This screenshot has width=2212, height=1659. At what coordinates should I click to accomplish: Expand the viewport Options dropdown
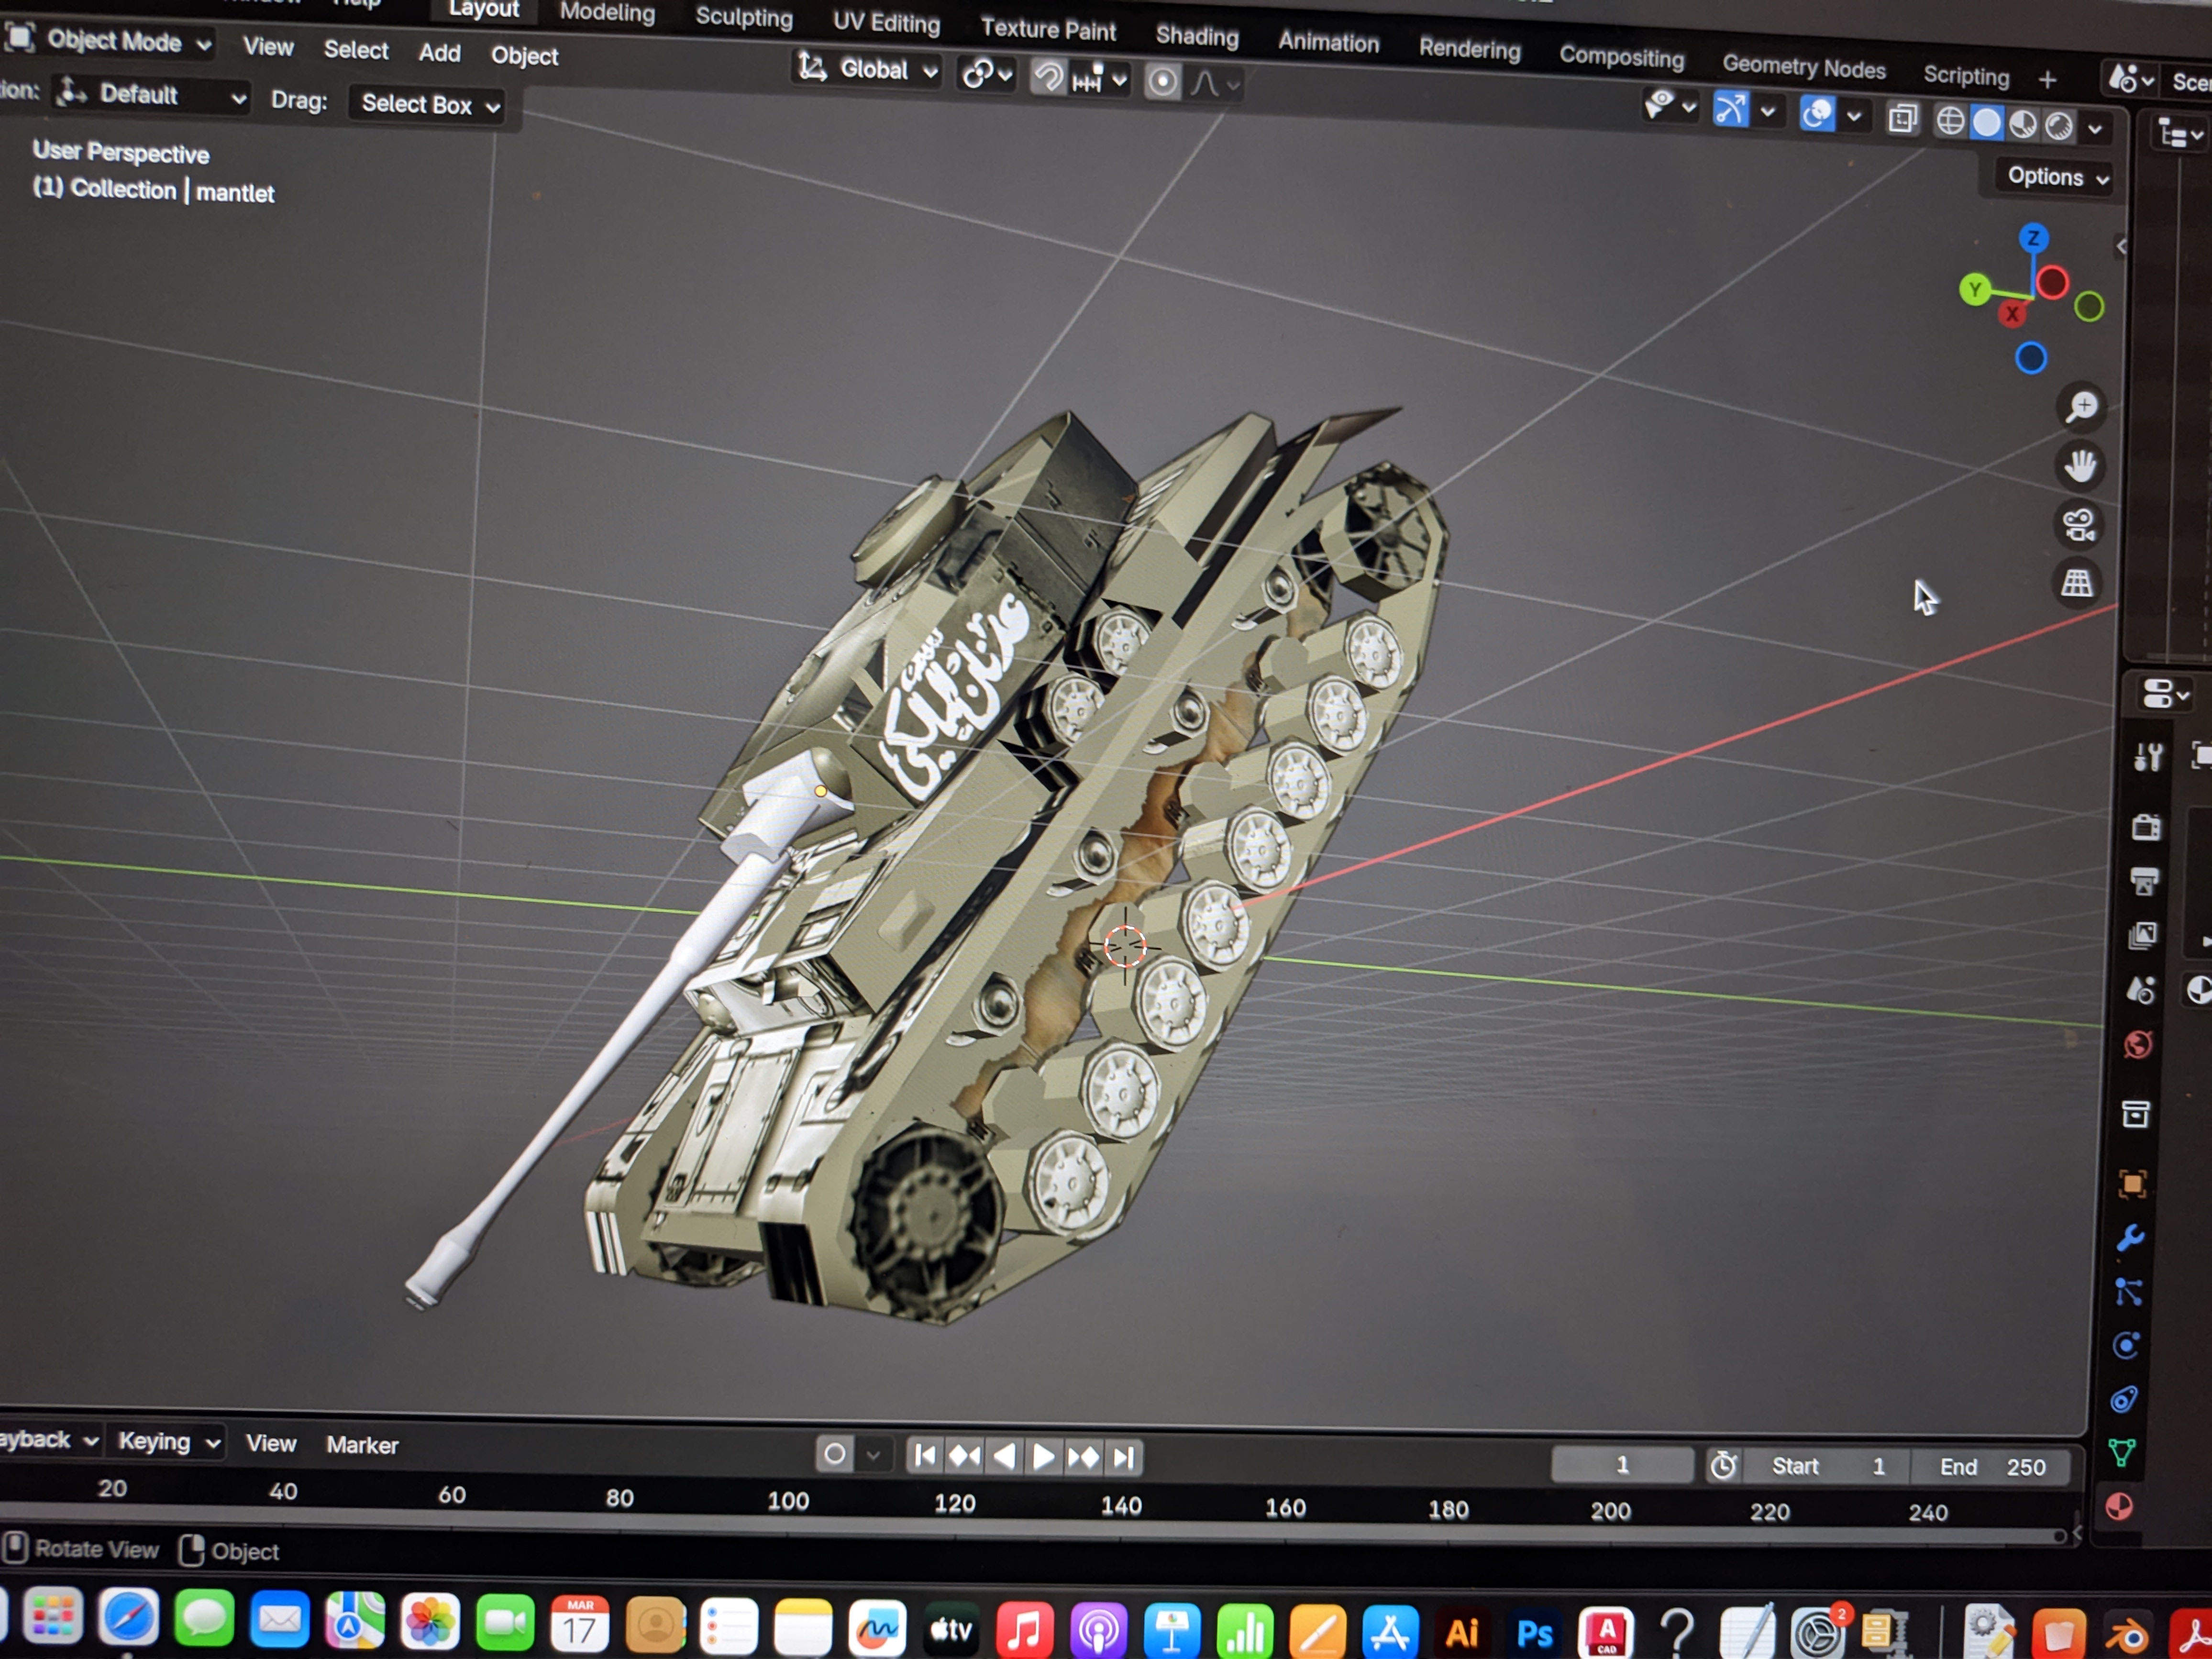pos(2057,177)
